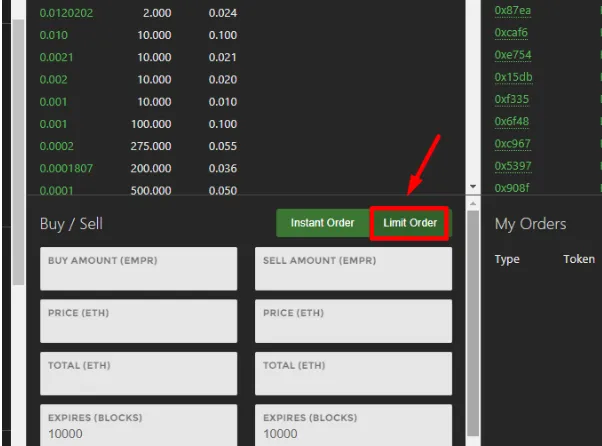
Task: Select order priced 0.0120202
Action: (x=66, y=13)
